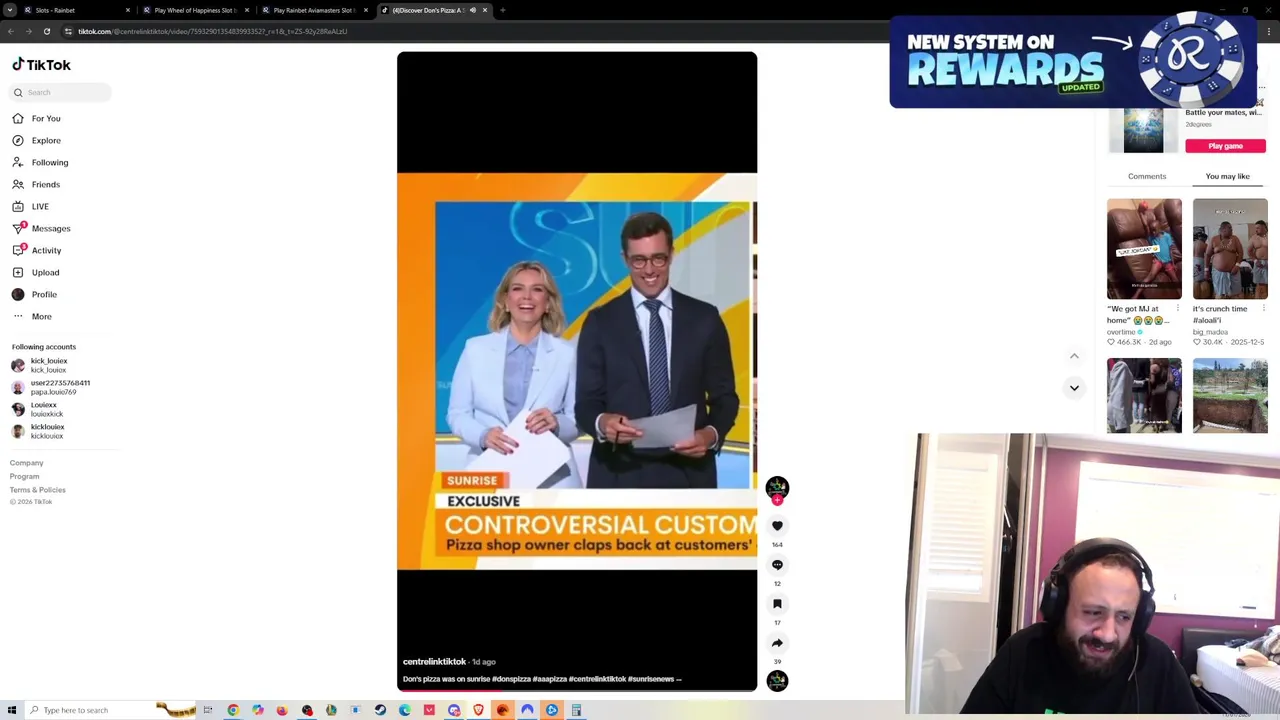The height and width of the screenshot is (720, 1280).
Task: Switch to Play Rainbet Aviamasters Slot tab
Action: coord(314,10)
